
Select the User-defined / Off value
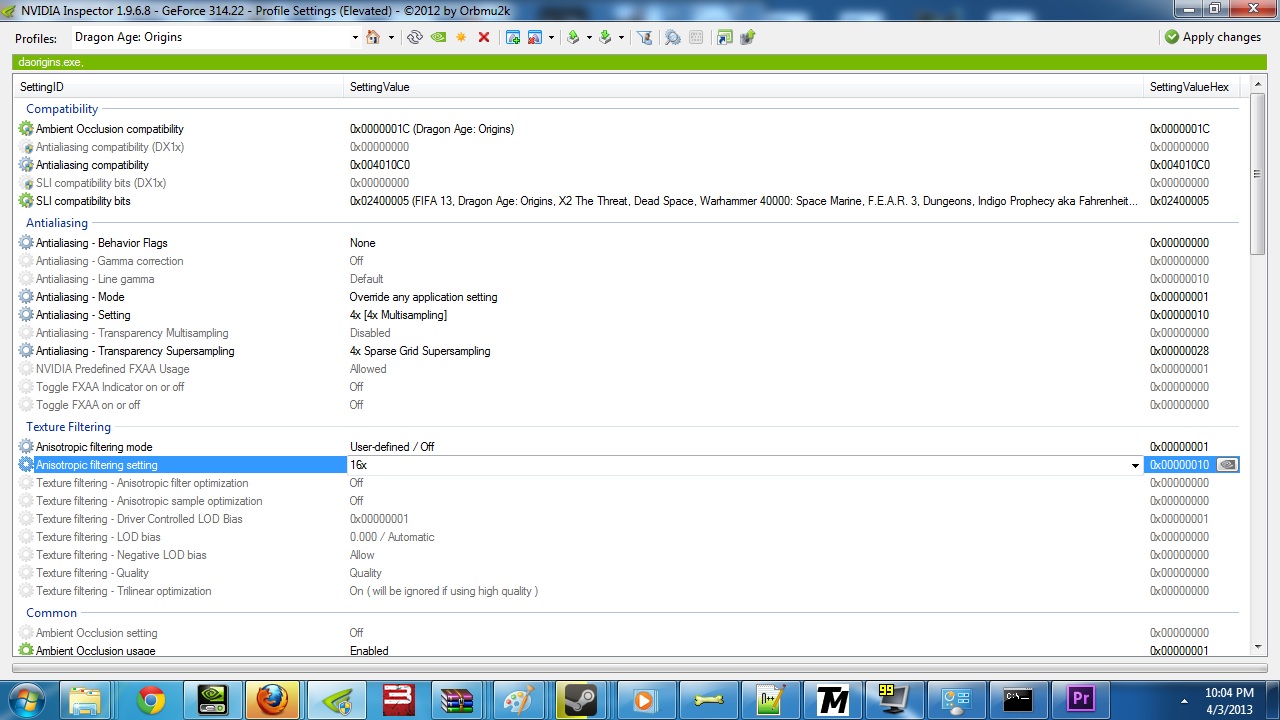tap(392, 447)
